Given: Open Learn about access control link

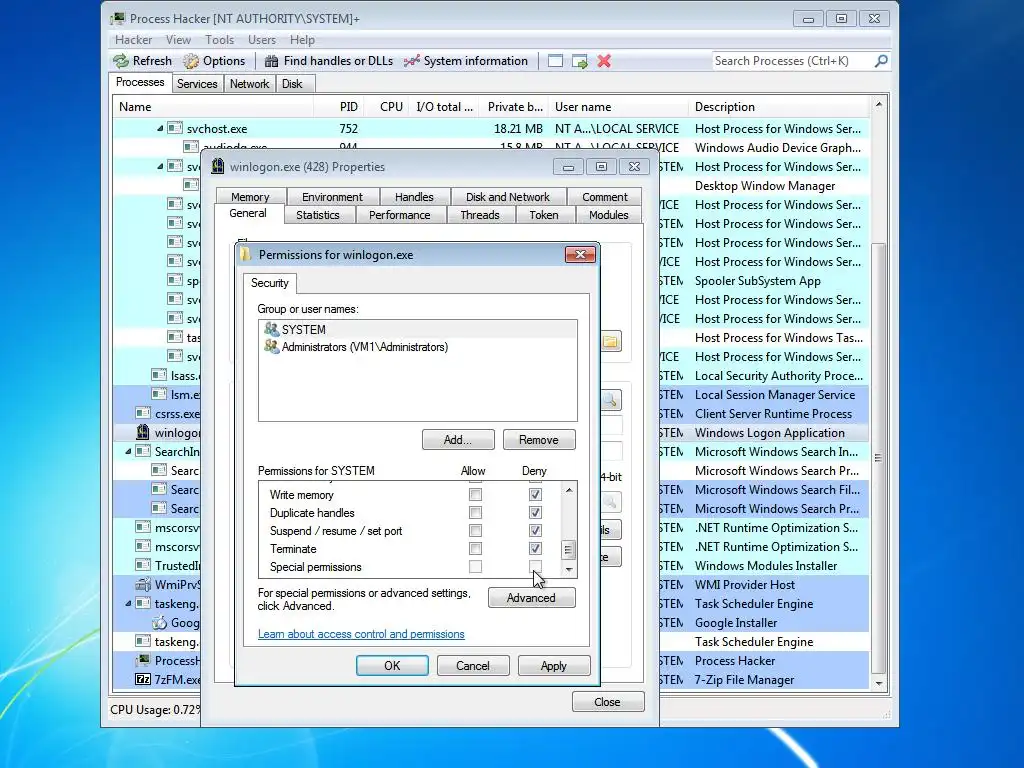Looking at the screenshot, I should (x=361, y=634).
